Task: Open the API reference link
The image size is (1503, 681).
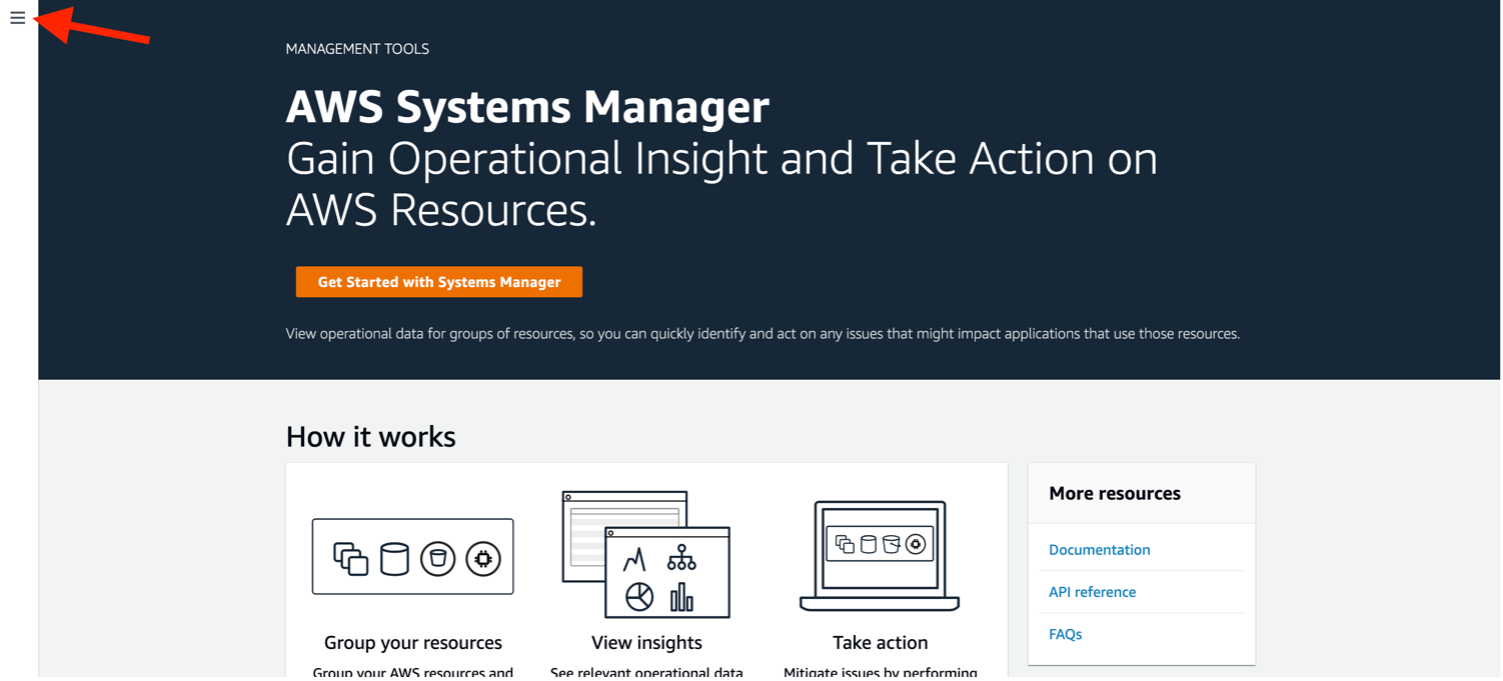Action: tap(1092, 592)
